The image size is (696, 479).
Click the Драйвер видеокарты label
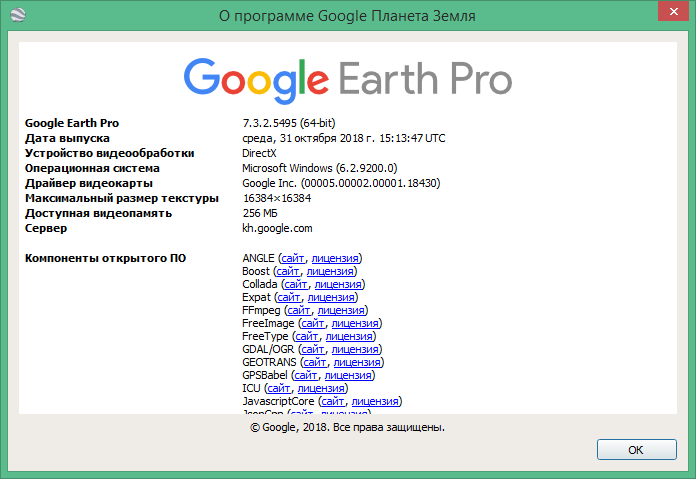(x=89, y=183)
